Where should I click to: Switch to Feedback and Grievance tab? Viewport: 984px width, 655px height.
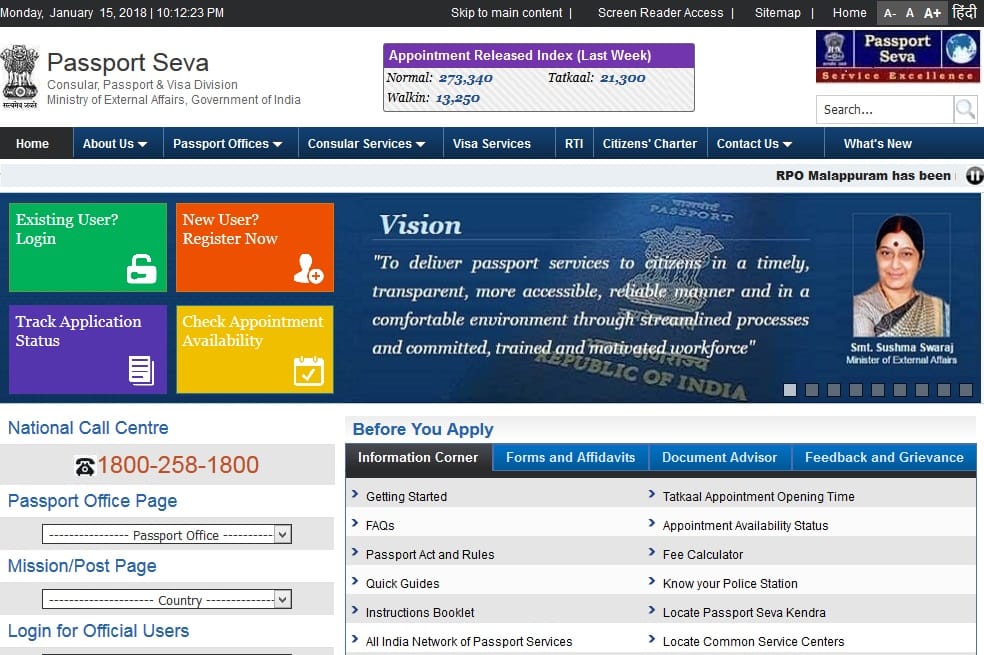(884, 457)
